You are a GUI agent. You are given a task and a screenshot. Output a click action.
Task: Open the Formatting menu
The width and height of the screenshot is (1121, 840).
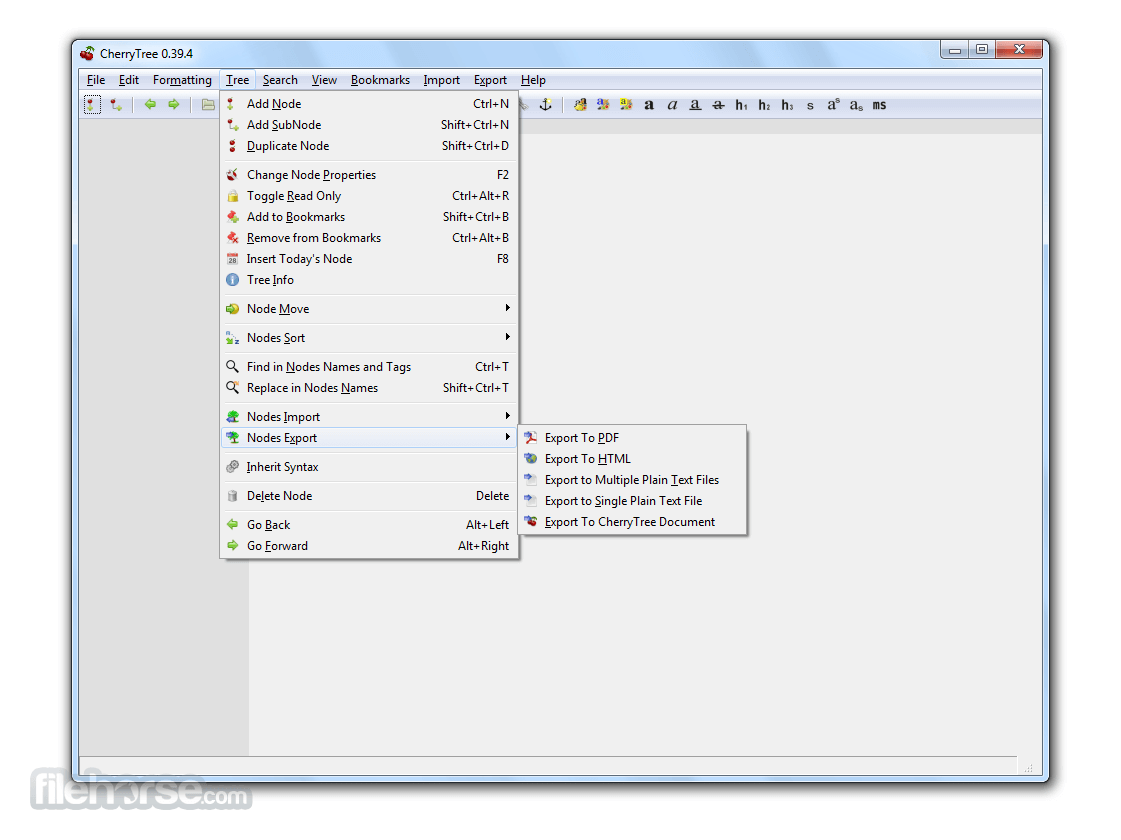pos(182,80)
